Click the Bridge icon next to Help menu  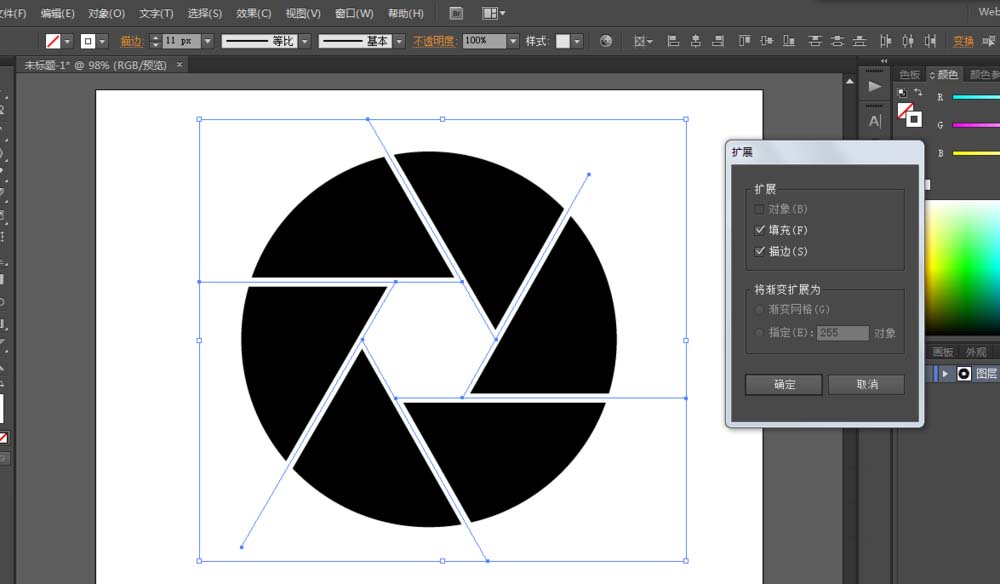pos(456,12)
